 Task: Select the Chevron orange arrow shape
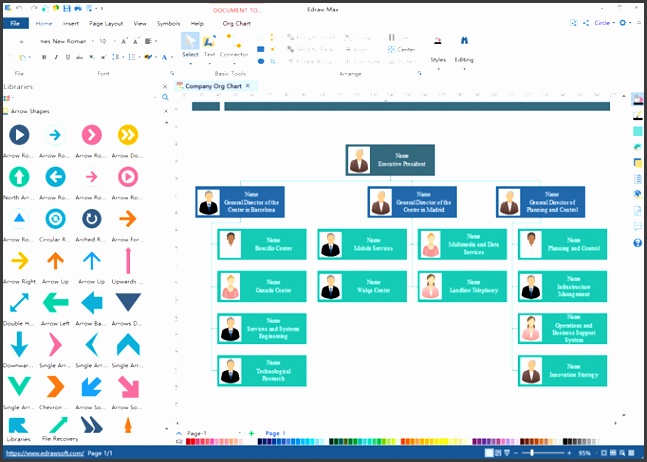(x=55, y=387)
